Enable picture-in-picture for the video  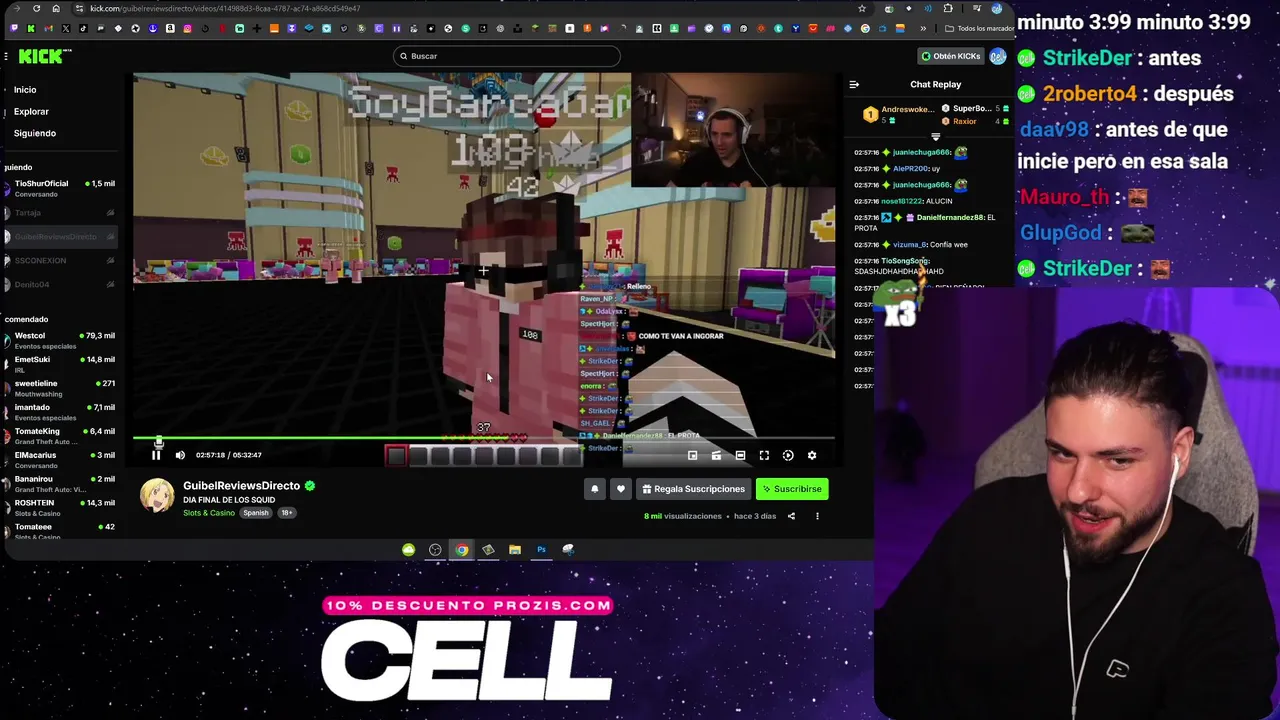pos(692,455)
